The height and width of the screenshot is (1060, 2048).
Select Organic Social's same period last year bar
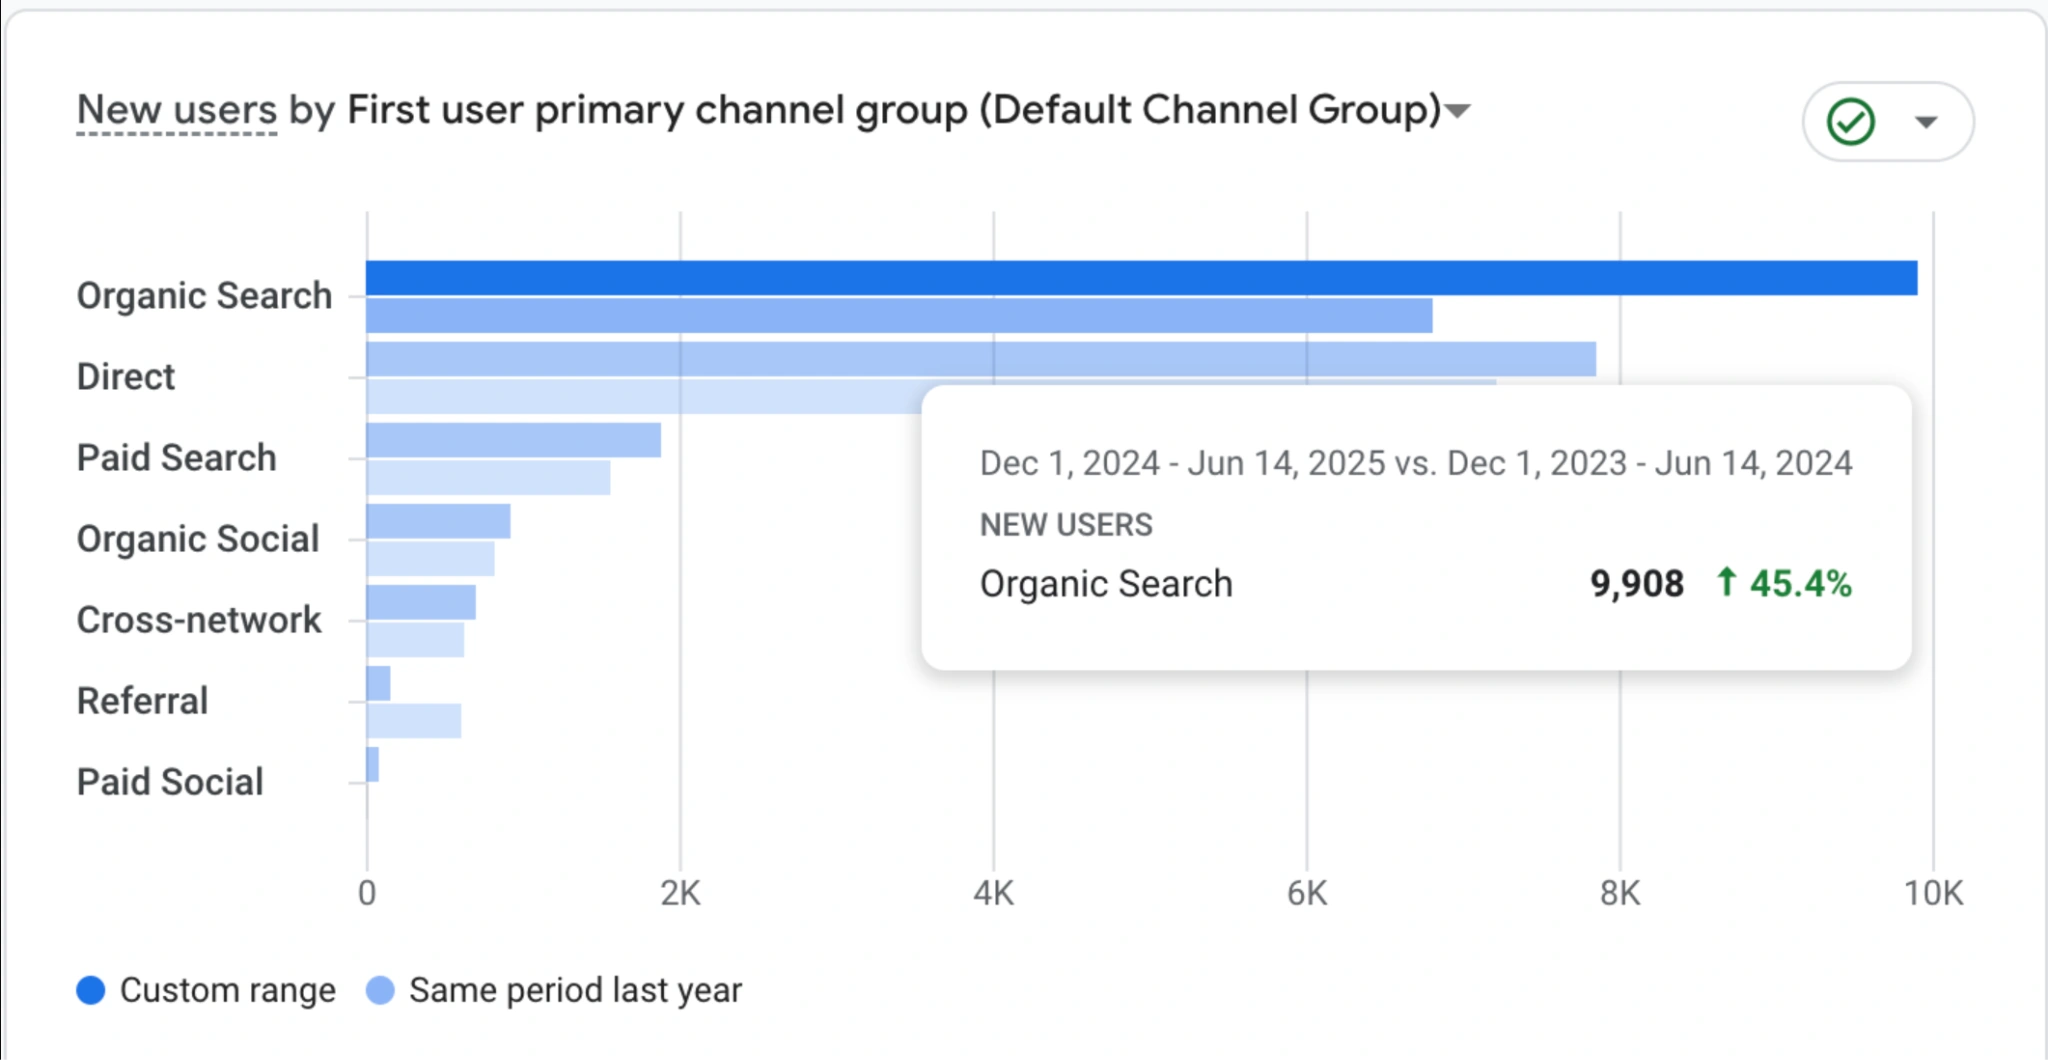(x=430, y=559)
